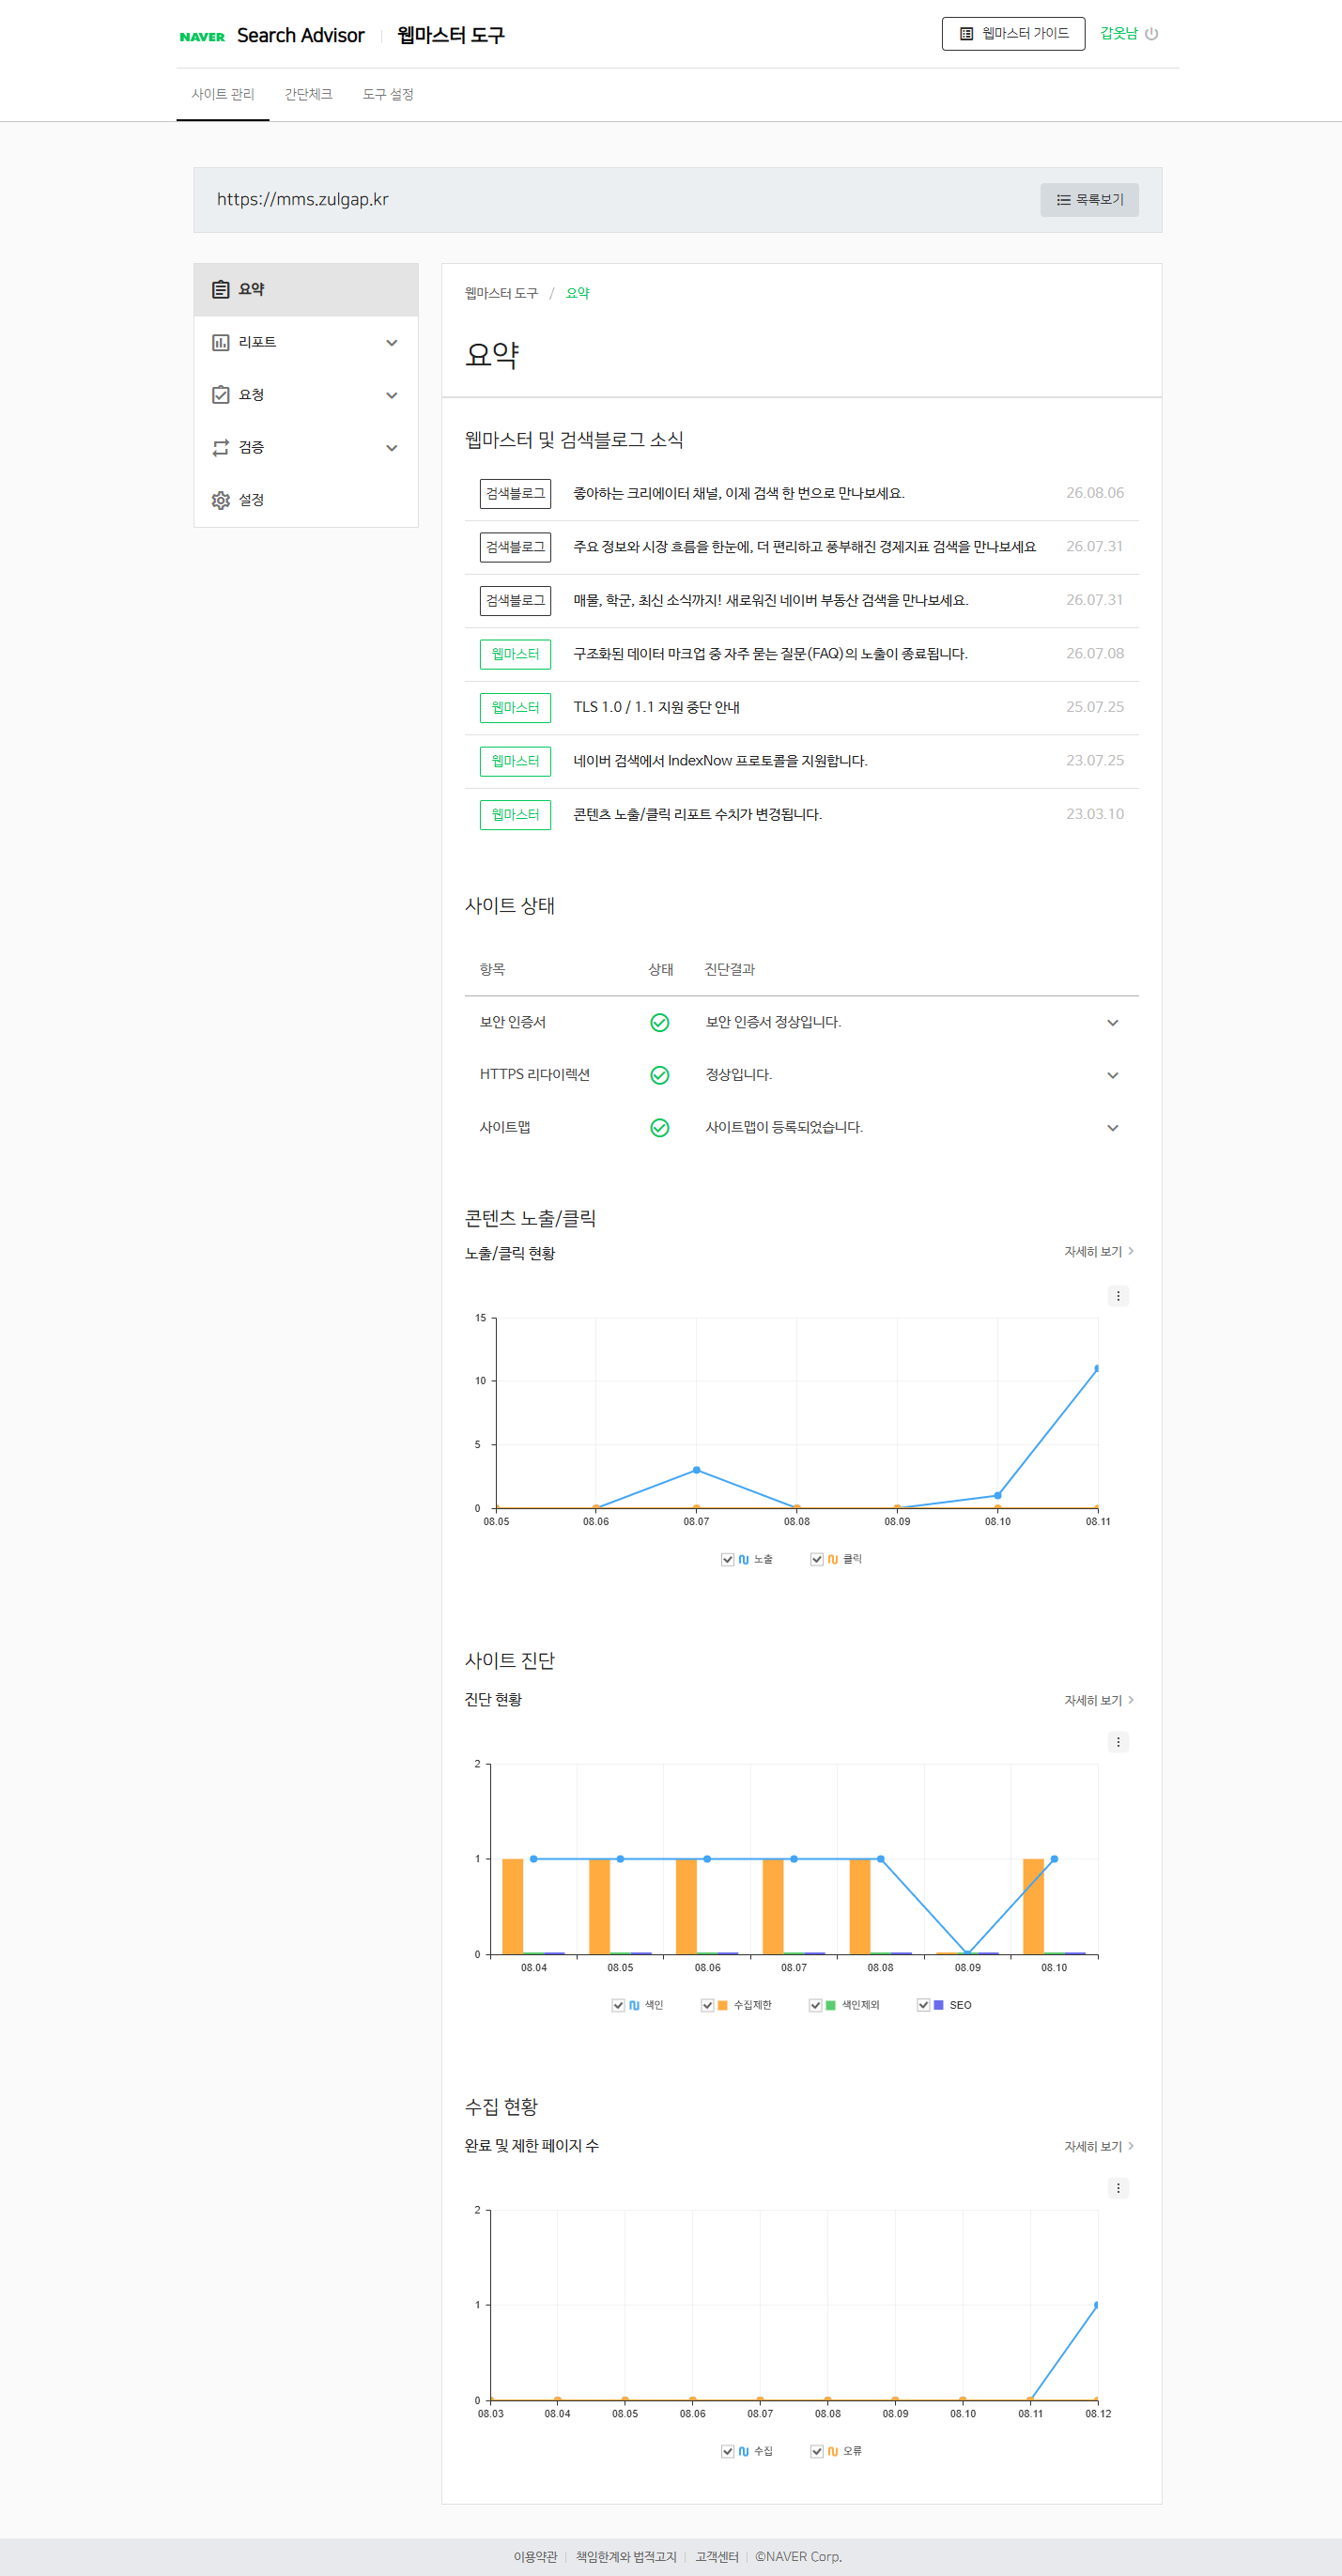Click the 요청 checklist icon
Viewport: 1342px width, 2576px height.
coord(221,395)
